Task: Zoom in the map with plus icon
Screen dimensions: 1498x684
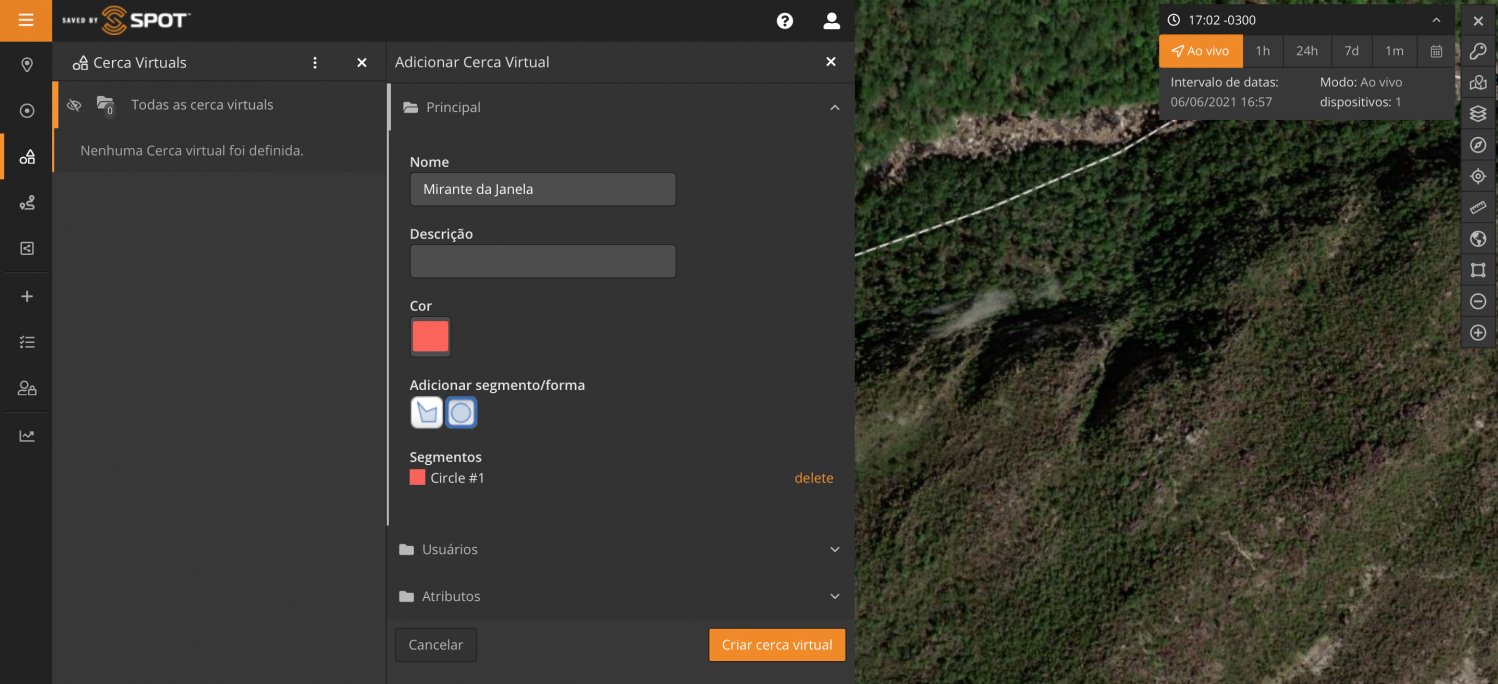Action: (1478, 332)
